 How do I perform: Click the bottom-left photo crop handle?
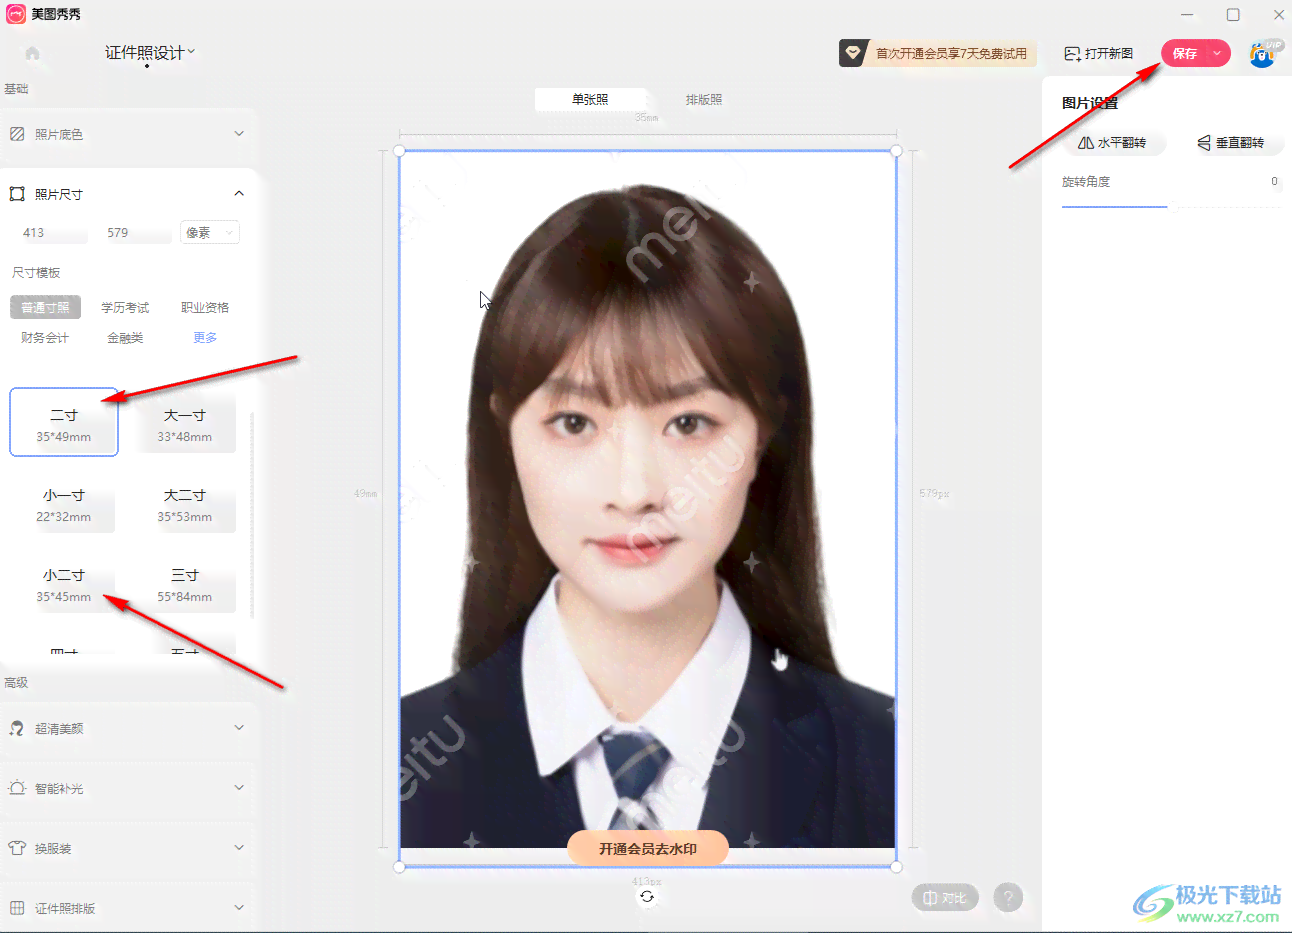pos(399,866)
